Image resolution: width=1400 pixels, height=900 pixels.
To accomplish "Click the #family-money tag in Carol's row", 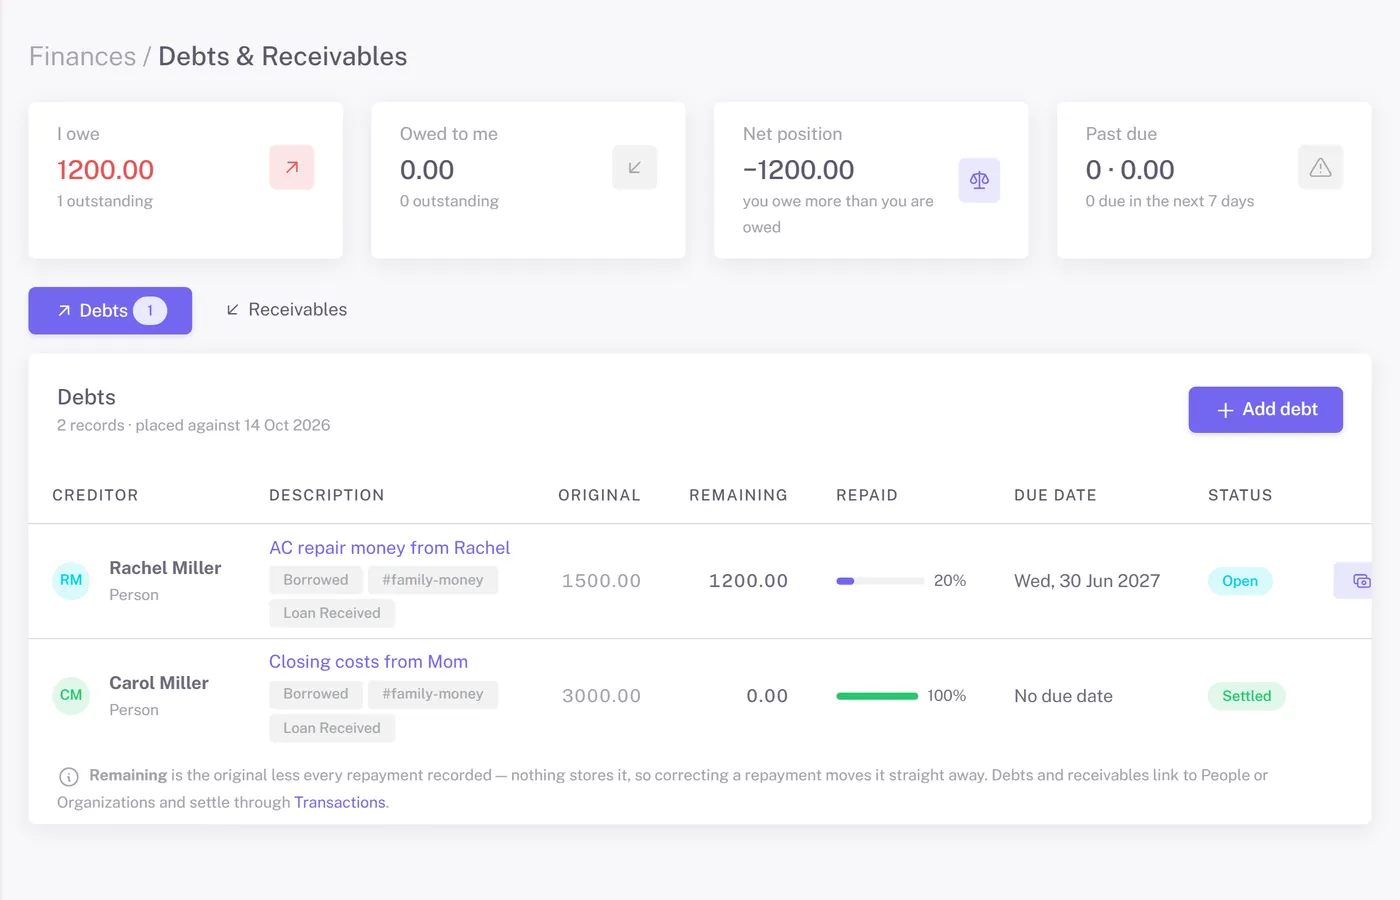I will tap(433, 694).
